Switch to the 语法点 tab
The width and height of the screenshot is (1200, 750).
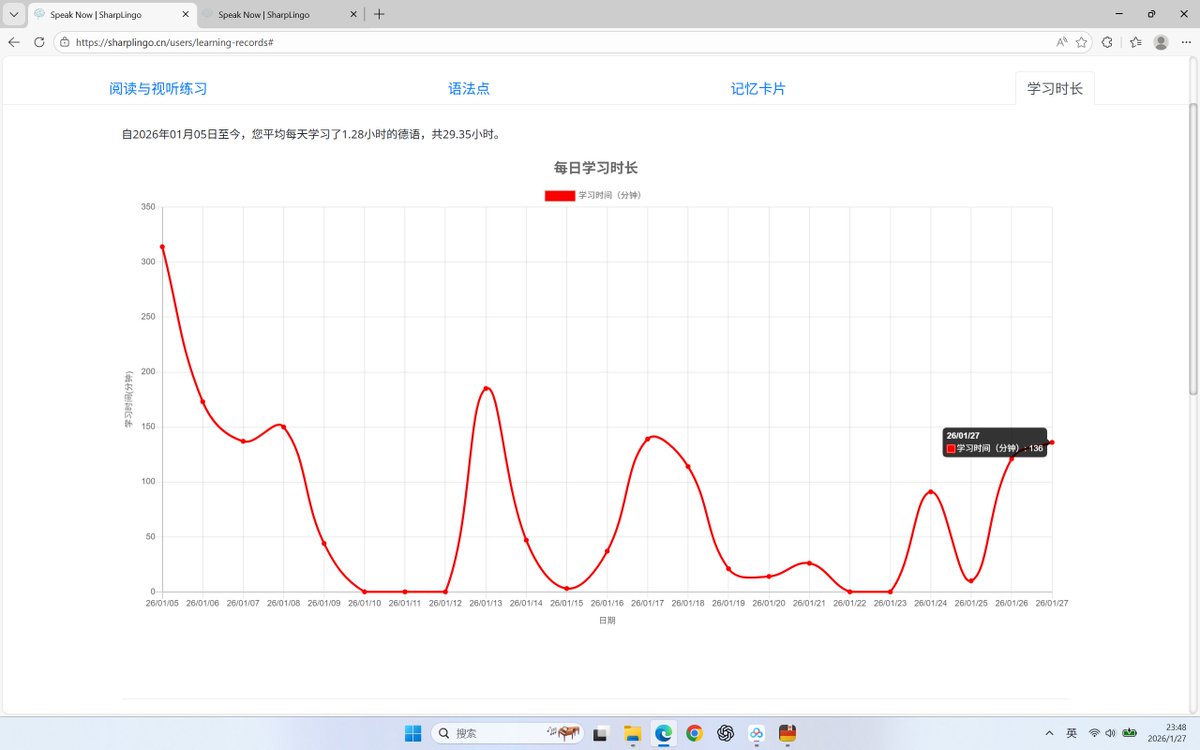(x=469, y=88)
